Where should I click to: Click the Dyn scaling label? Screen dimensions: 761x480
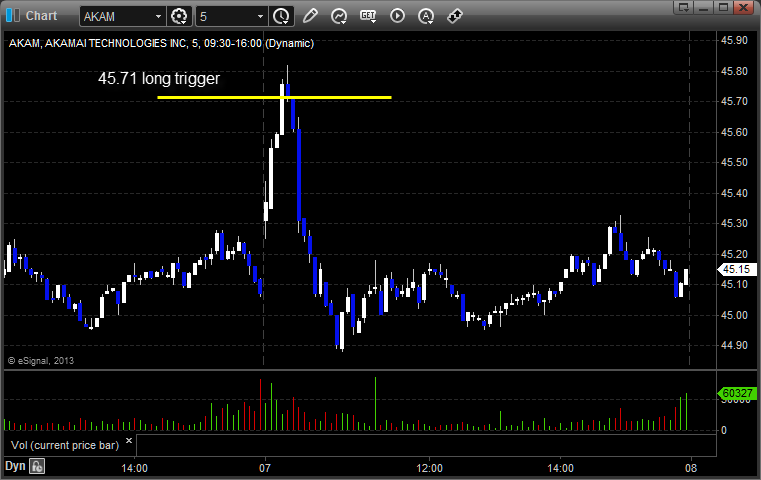tap(15, 466)
